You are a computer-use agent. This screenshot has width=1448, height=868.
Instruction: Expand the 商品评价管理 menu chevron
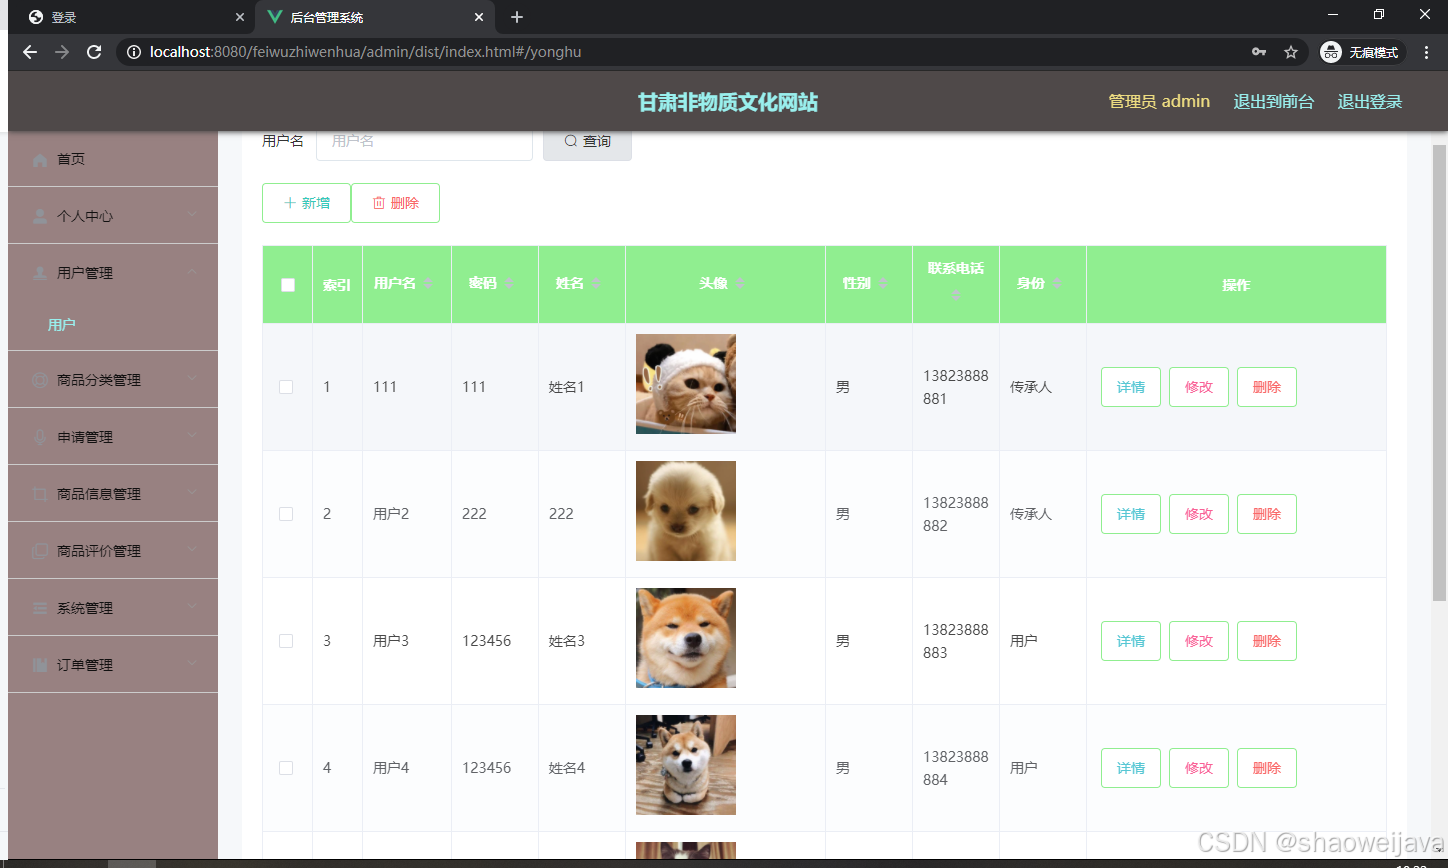pos(192,550)
